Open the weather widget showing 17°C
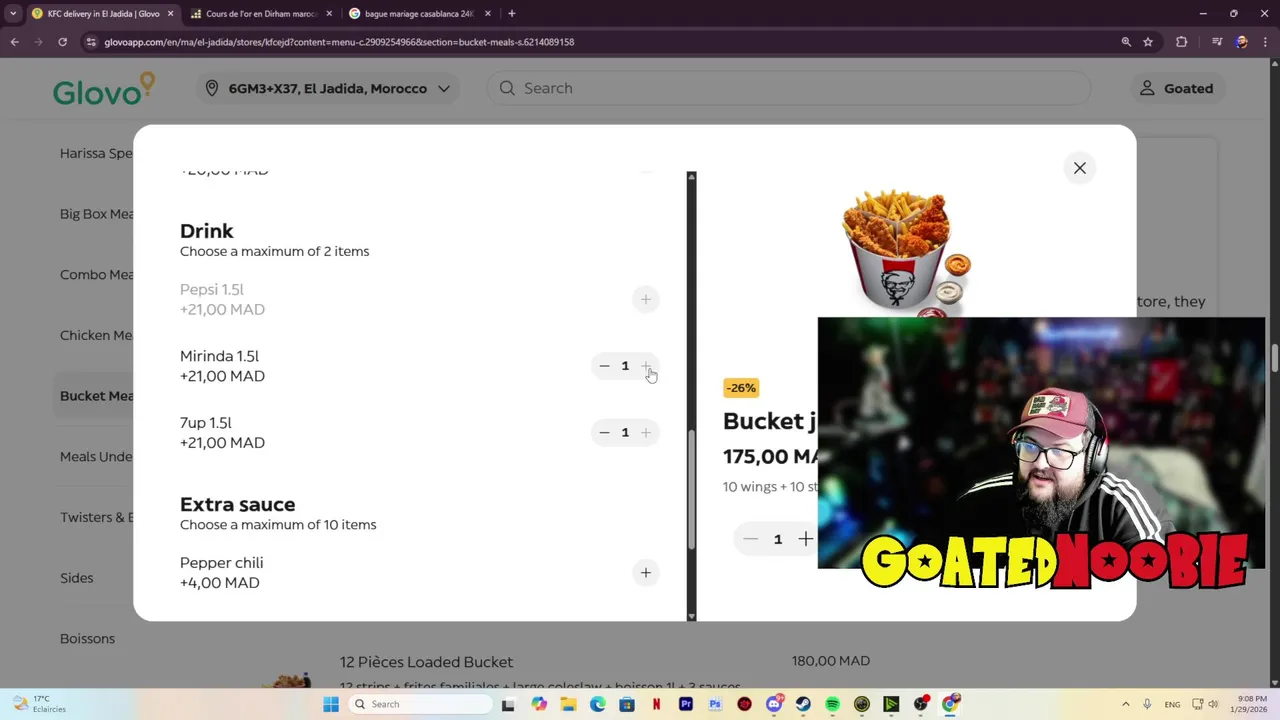This screenshot has width=1280, height=720. (38, 704)
